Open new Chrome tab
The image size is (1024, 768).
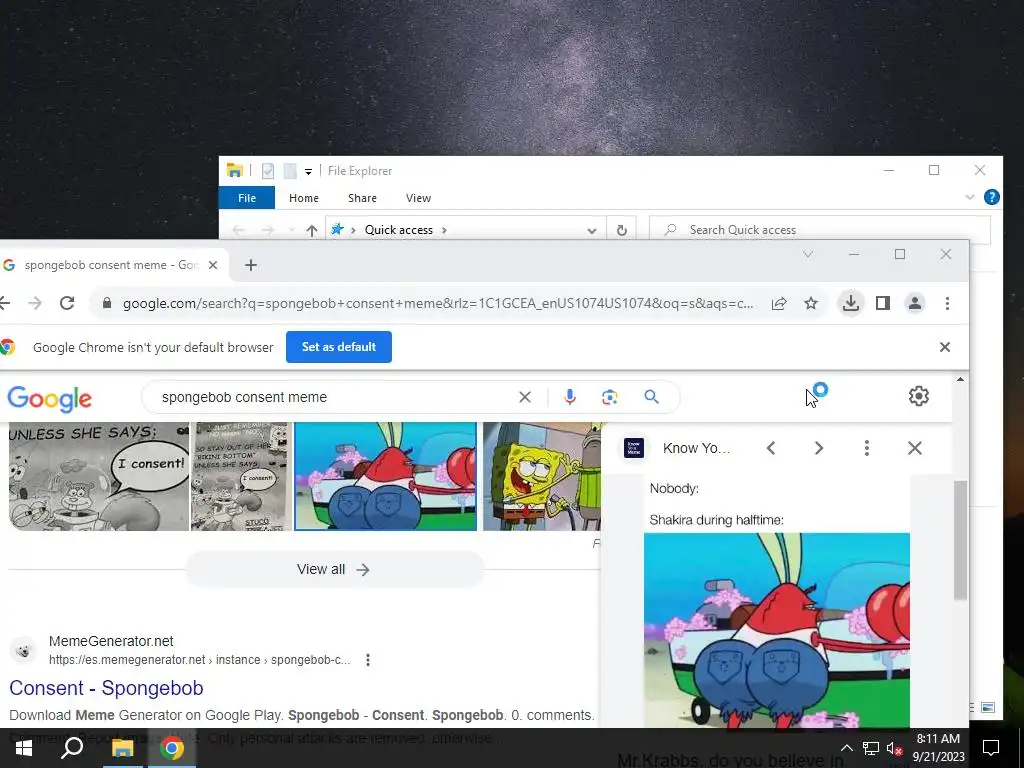pos(251,264)
